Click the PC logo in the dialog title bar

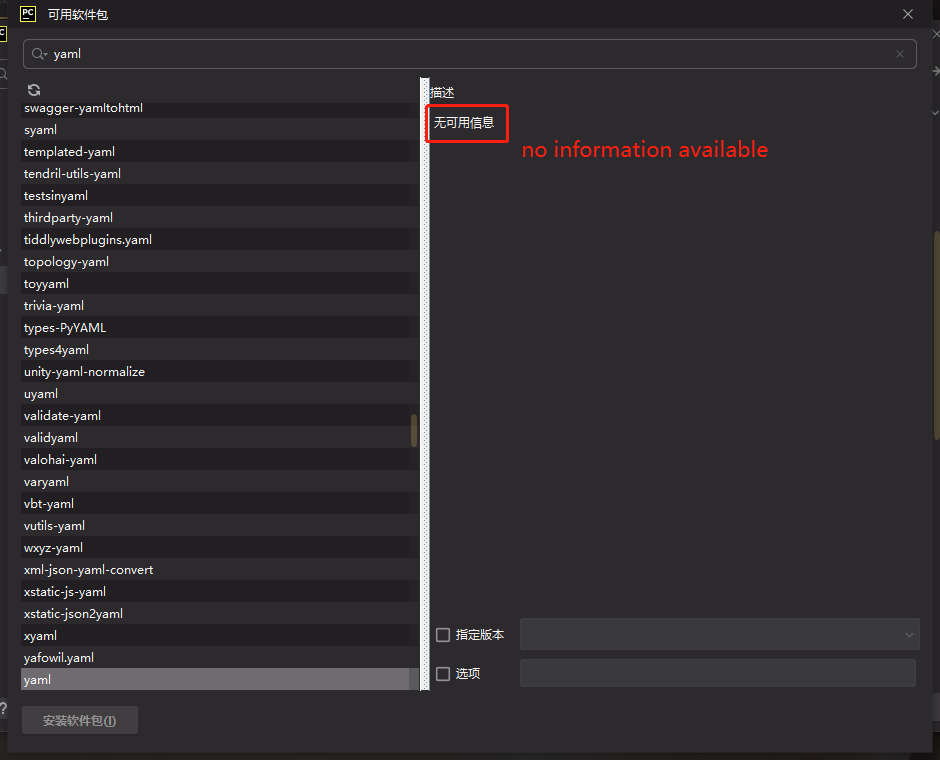click(25, 14)
